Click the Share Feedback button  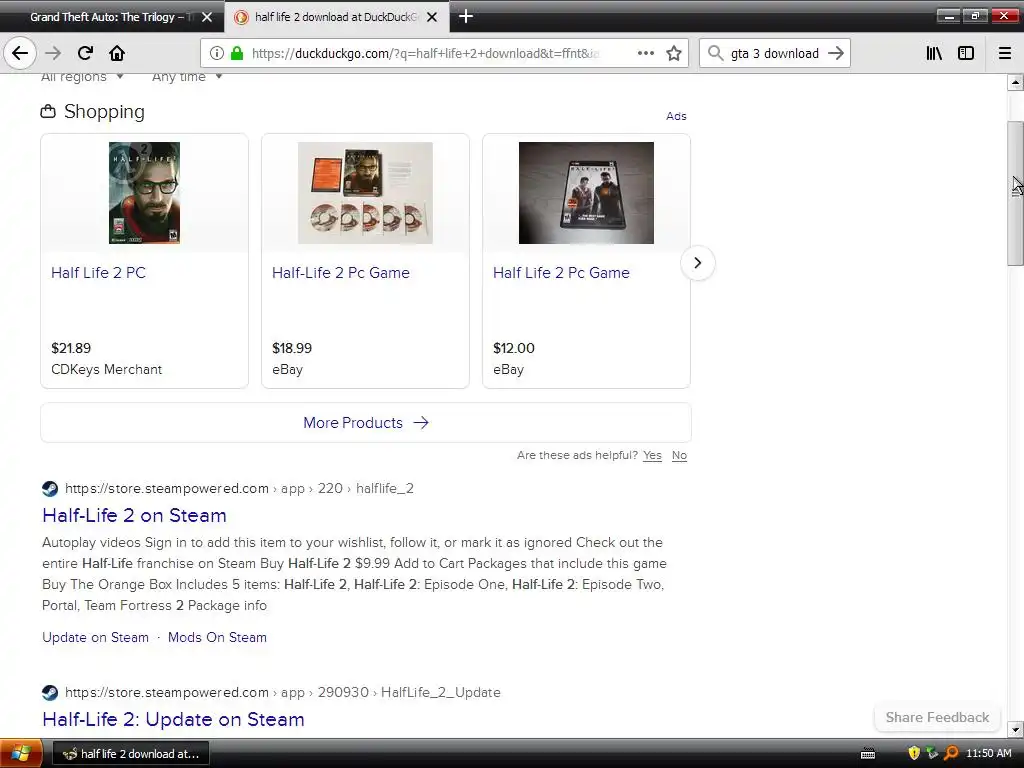pyautogui.click(x=937, y=717)
